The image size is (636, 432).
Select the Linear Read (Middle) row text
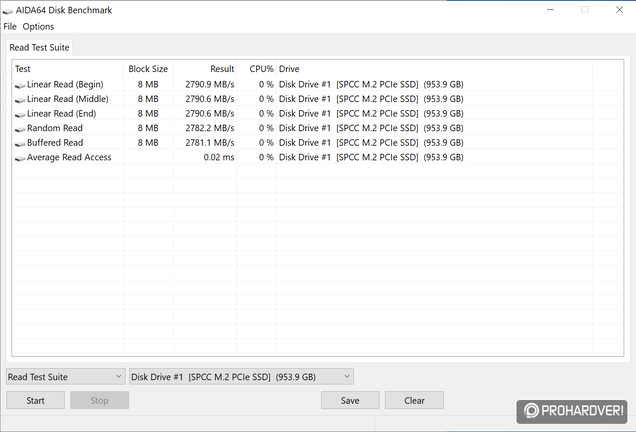click(x=68, y=99)
